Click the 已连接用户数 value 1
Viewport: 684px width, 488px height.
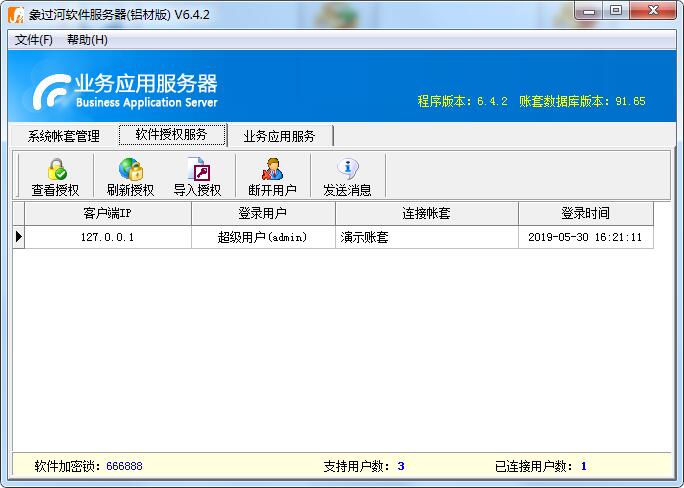tap(584, 466)
